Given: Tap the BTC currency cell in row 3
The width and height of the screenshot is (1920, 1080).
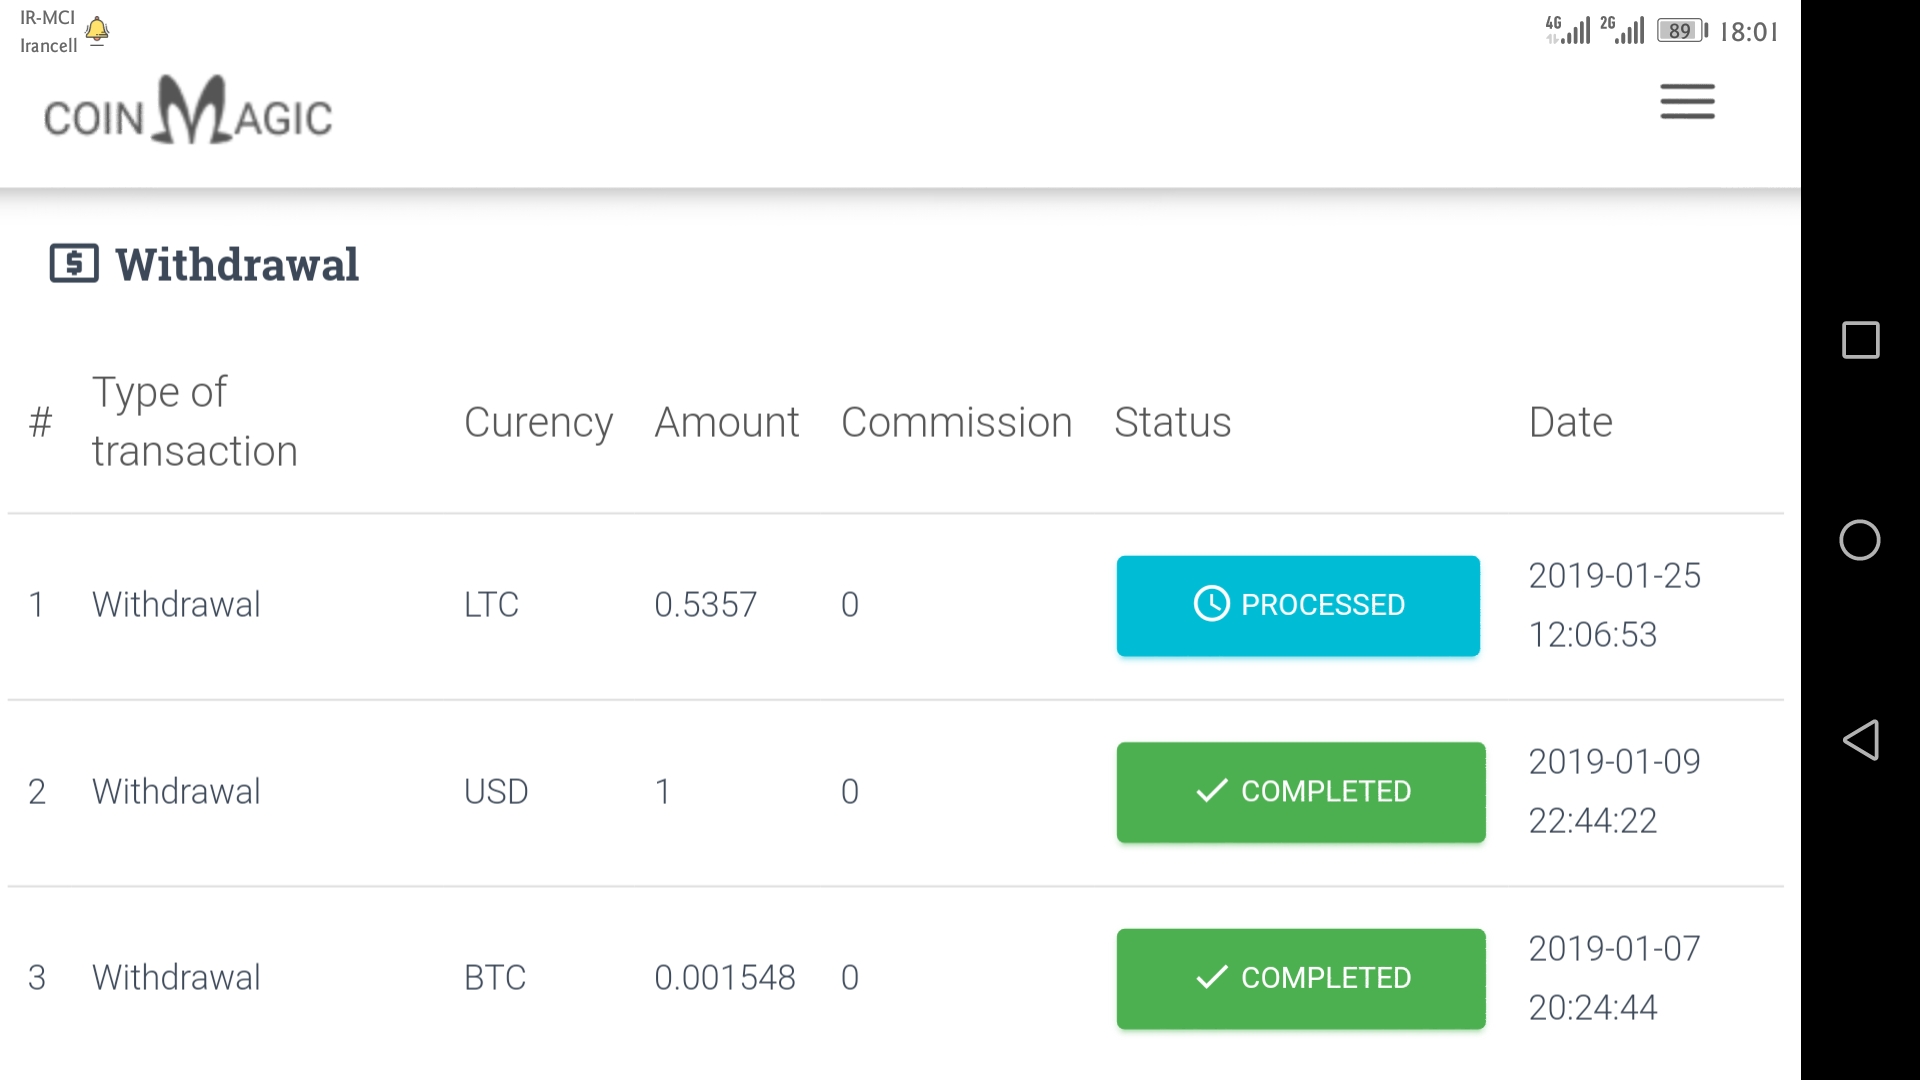Looking at the screenshot, I should [x=494, y=977].
